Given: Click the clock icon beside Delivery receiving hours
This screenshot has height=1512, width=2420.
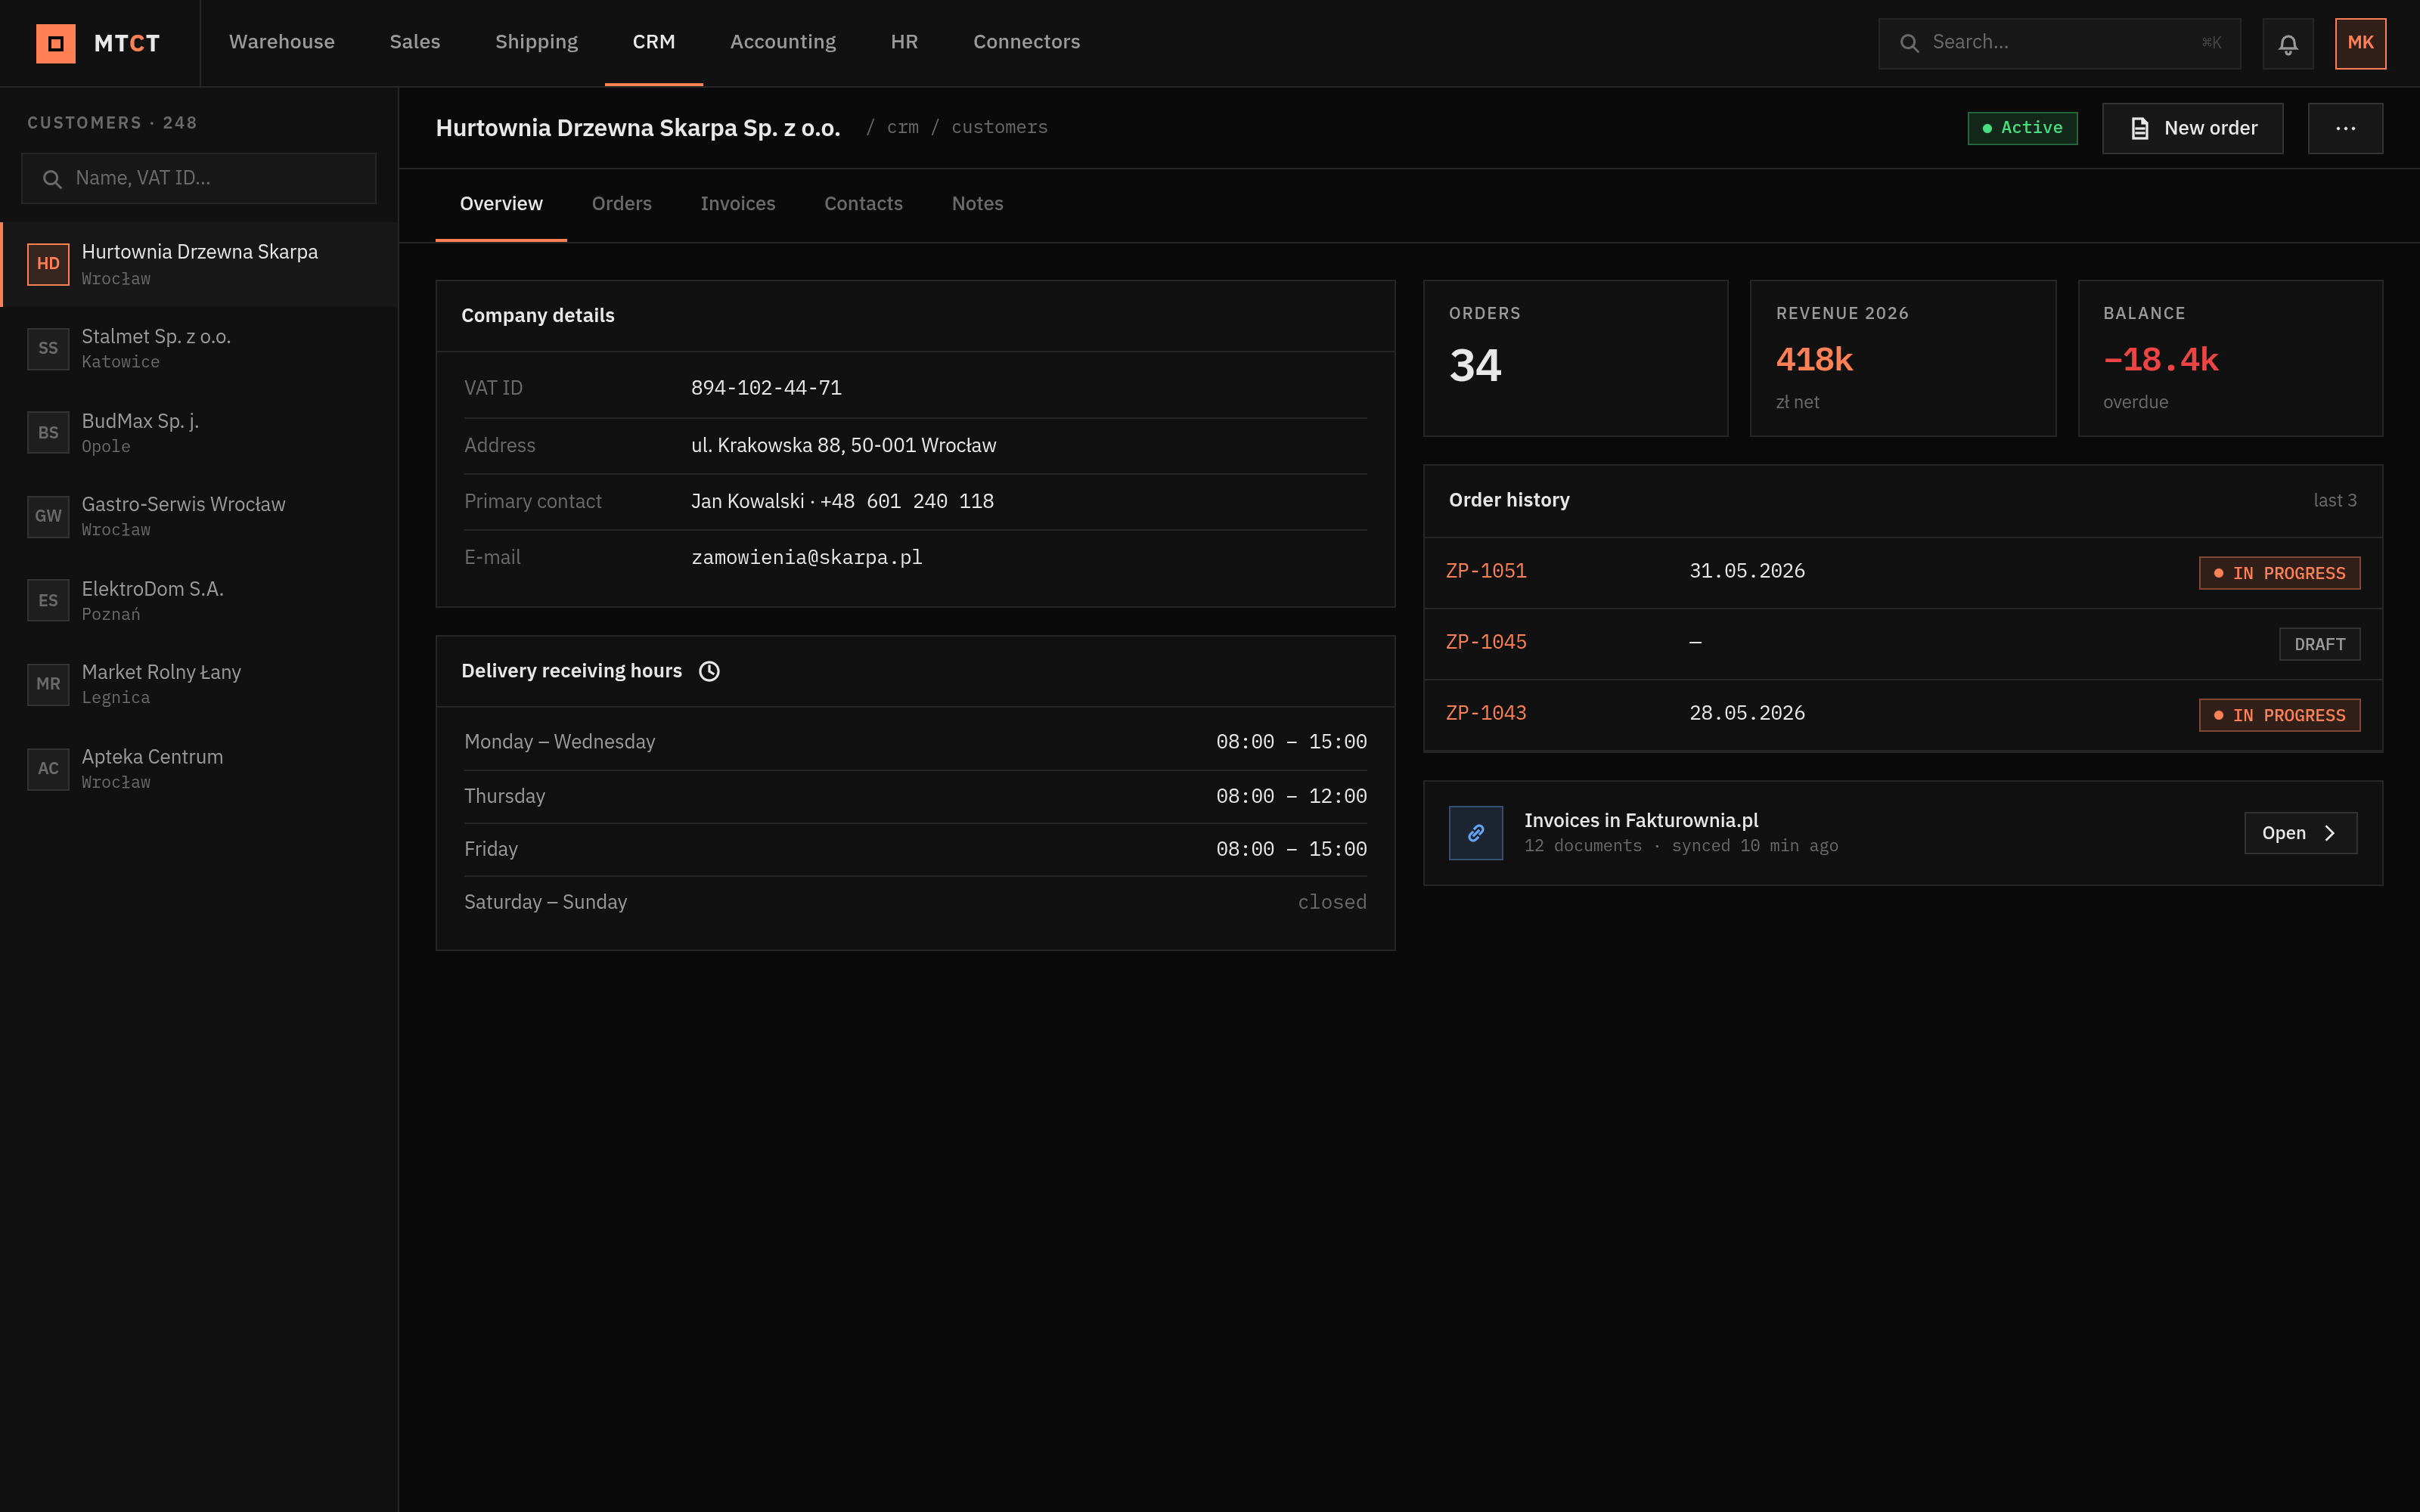Looking at the screenshot, I should (x=709, y=671).
